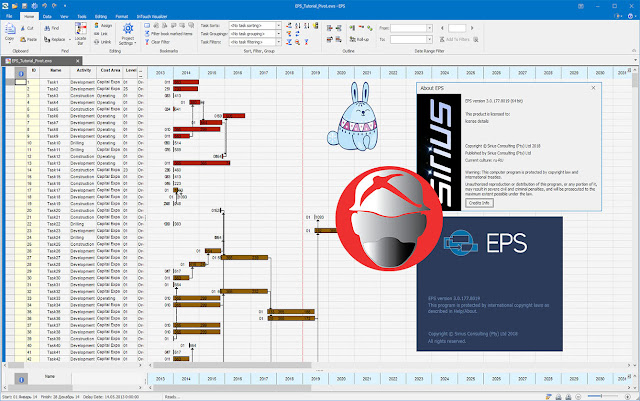Click the date range step input field
Image resolution: width=640 pixels, height=401 pixels.
tap(457, 28)
